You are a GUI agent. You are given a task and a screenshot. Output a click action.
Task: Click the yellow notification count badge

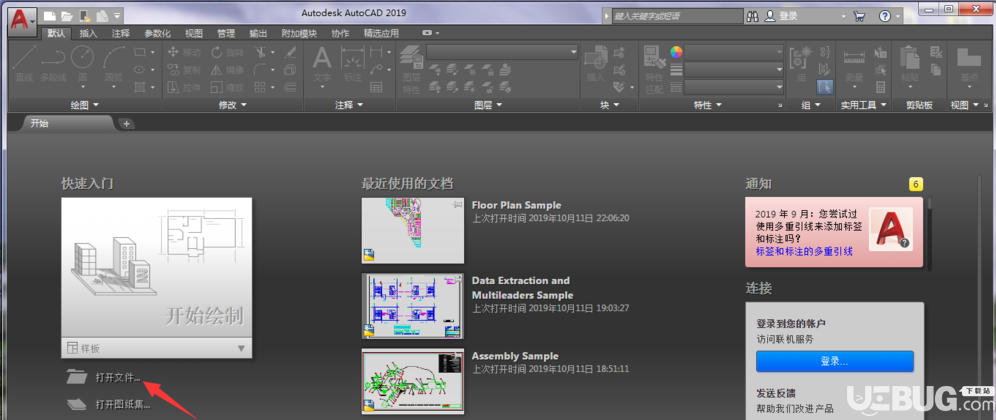click(916, 185)
